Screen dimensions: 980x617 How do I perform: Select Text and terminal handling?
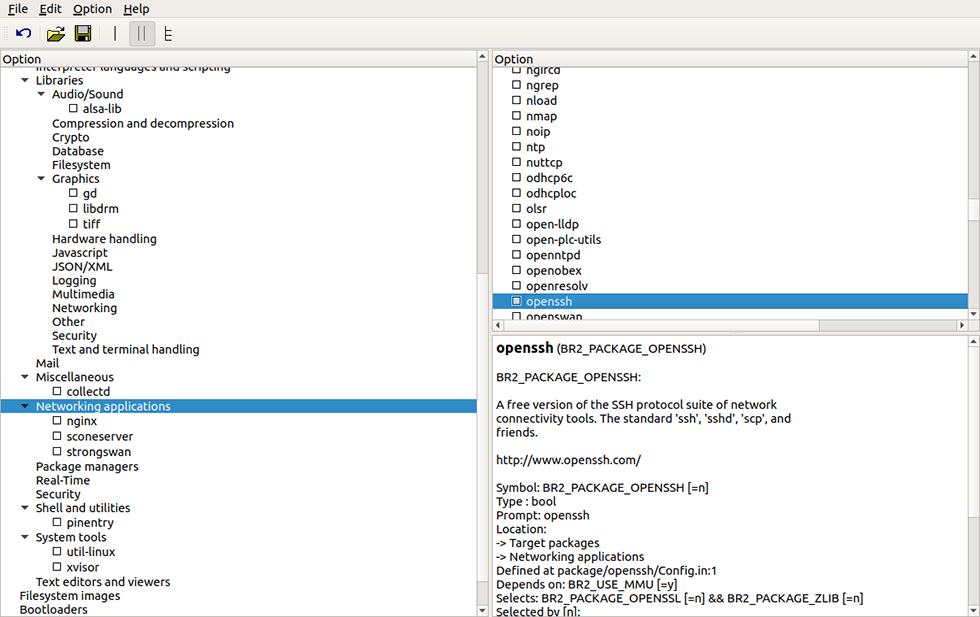pyautogui.click(x=126, y=349)
